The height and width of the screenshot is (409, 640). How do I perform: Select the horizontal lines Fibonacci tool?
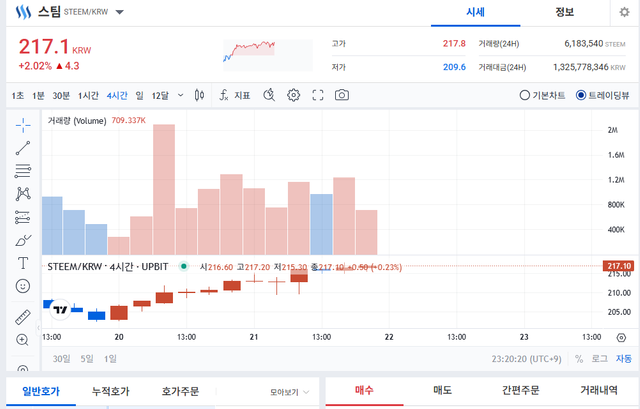coord(23,171)
